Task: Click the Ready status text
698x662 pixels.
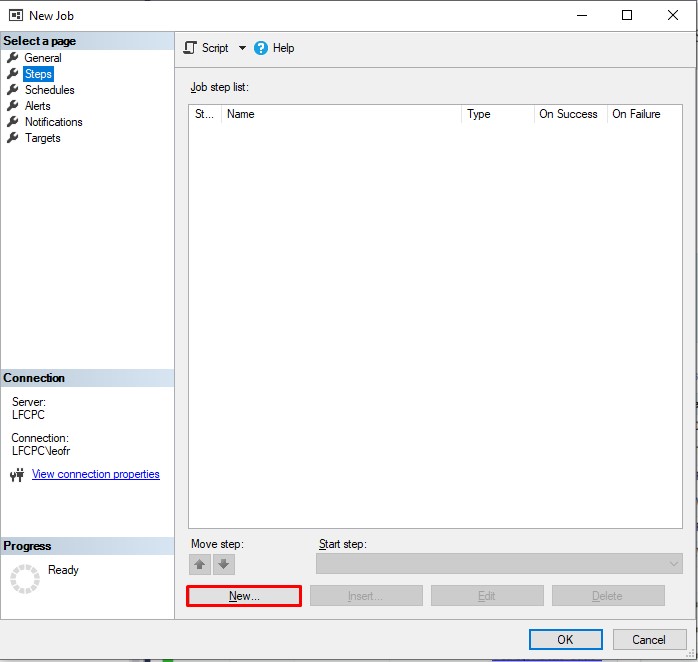Action: point(63,570)
